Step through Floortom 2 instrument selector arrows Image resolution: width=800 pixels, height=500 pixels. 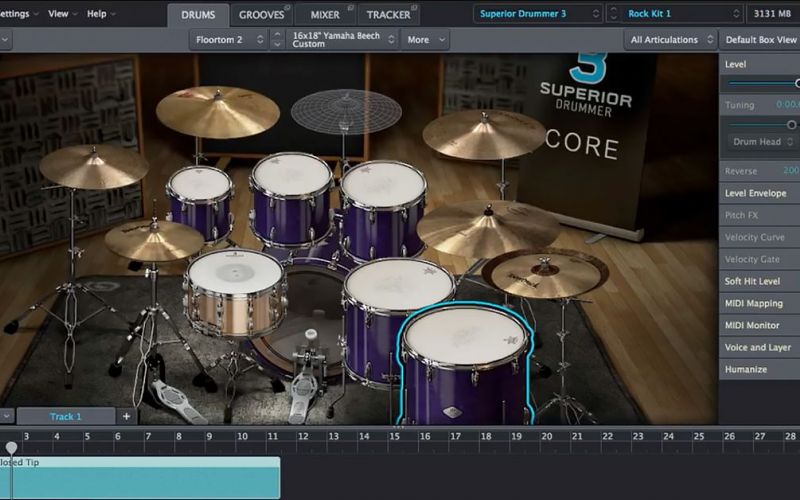click(261, 40)
